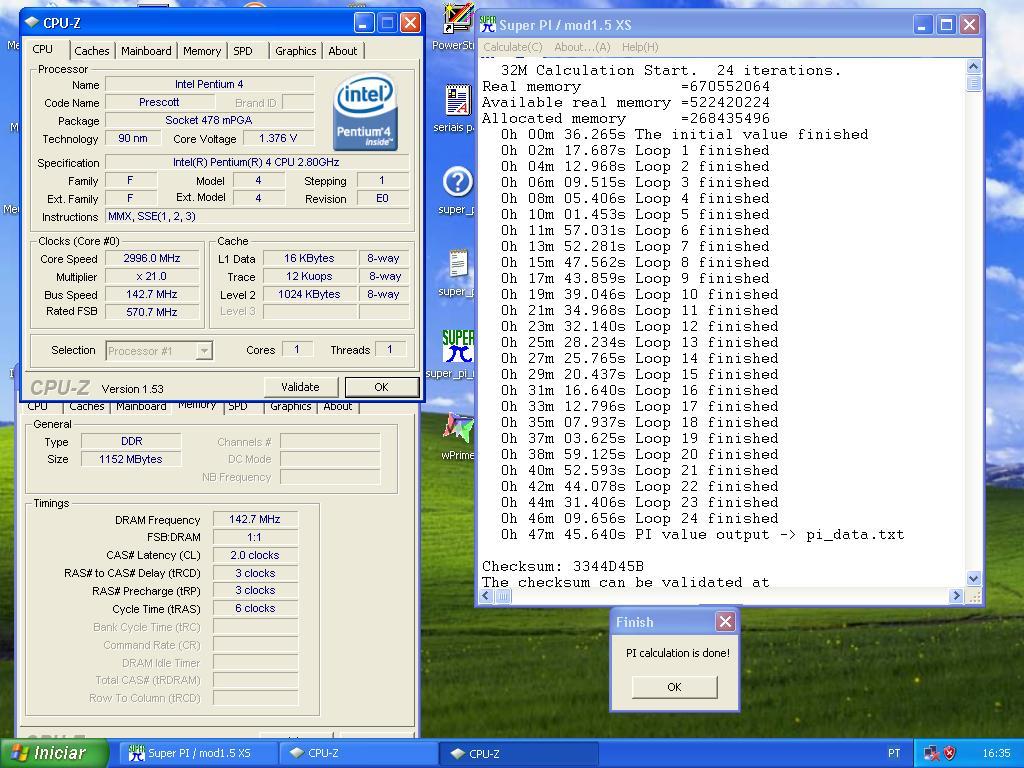Switch to Super PI / mod1.5 XS taskbar button
This screenshot has width=1024, height=768.
point(198,753)
